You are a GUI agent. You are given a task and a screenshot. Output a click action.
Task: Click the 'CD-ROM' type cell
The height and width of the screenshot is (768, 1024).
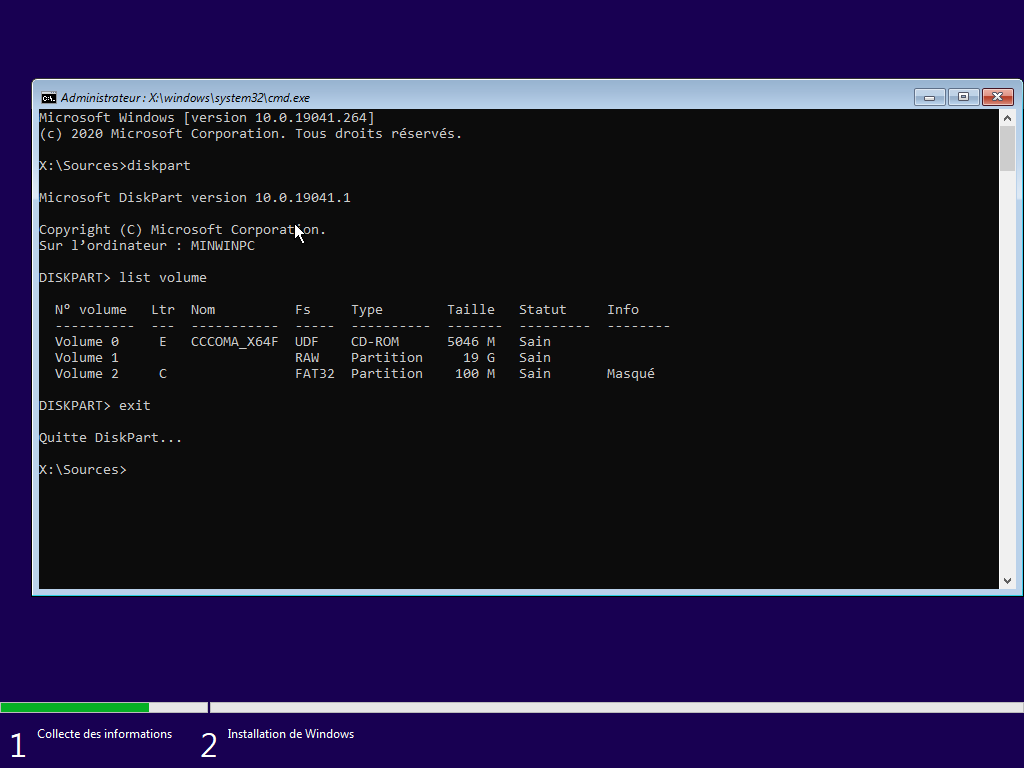(x=375, y=342)
